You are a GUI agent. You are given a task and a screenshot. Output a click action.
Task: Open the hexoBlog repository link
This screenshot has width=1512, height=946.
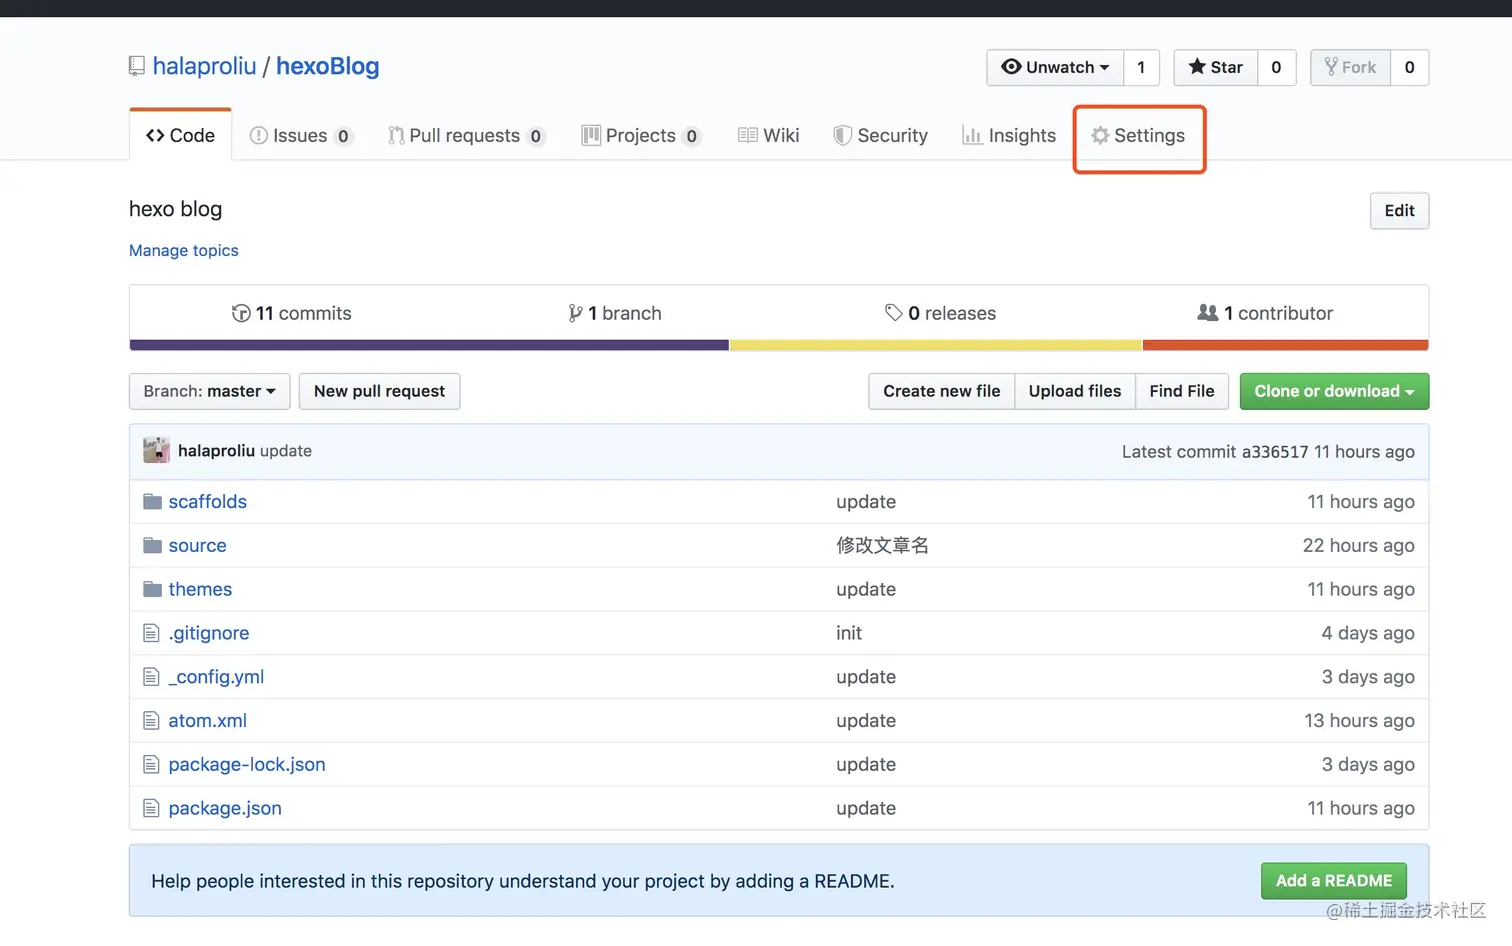coord(328,66)
